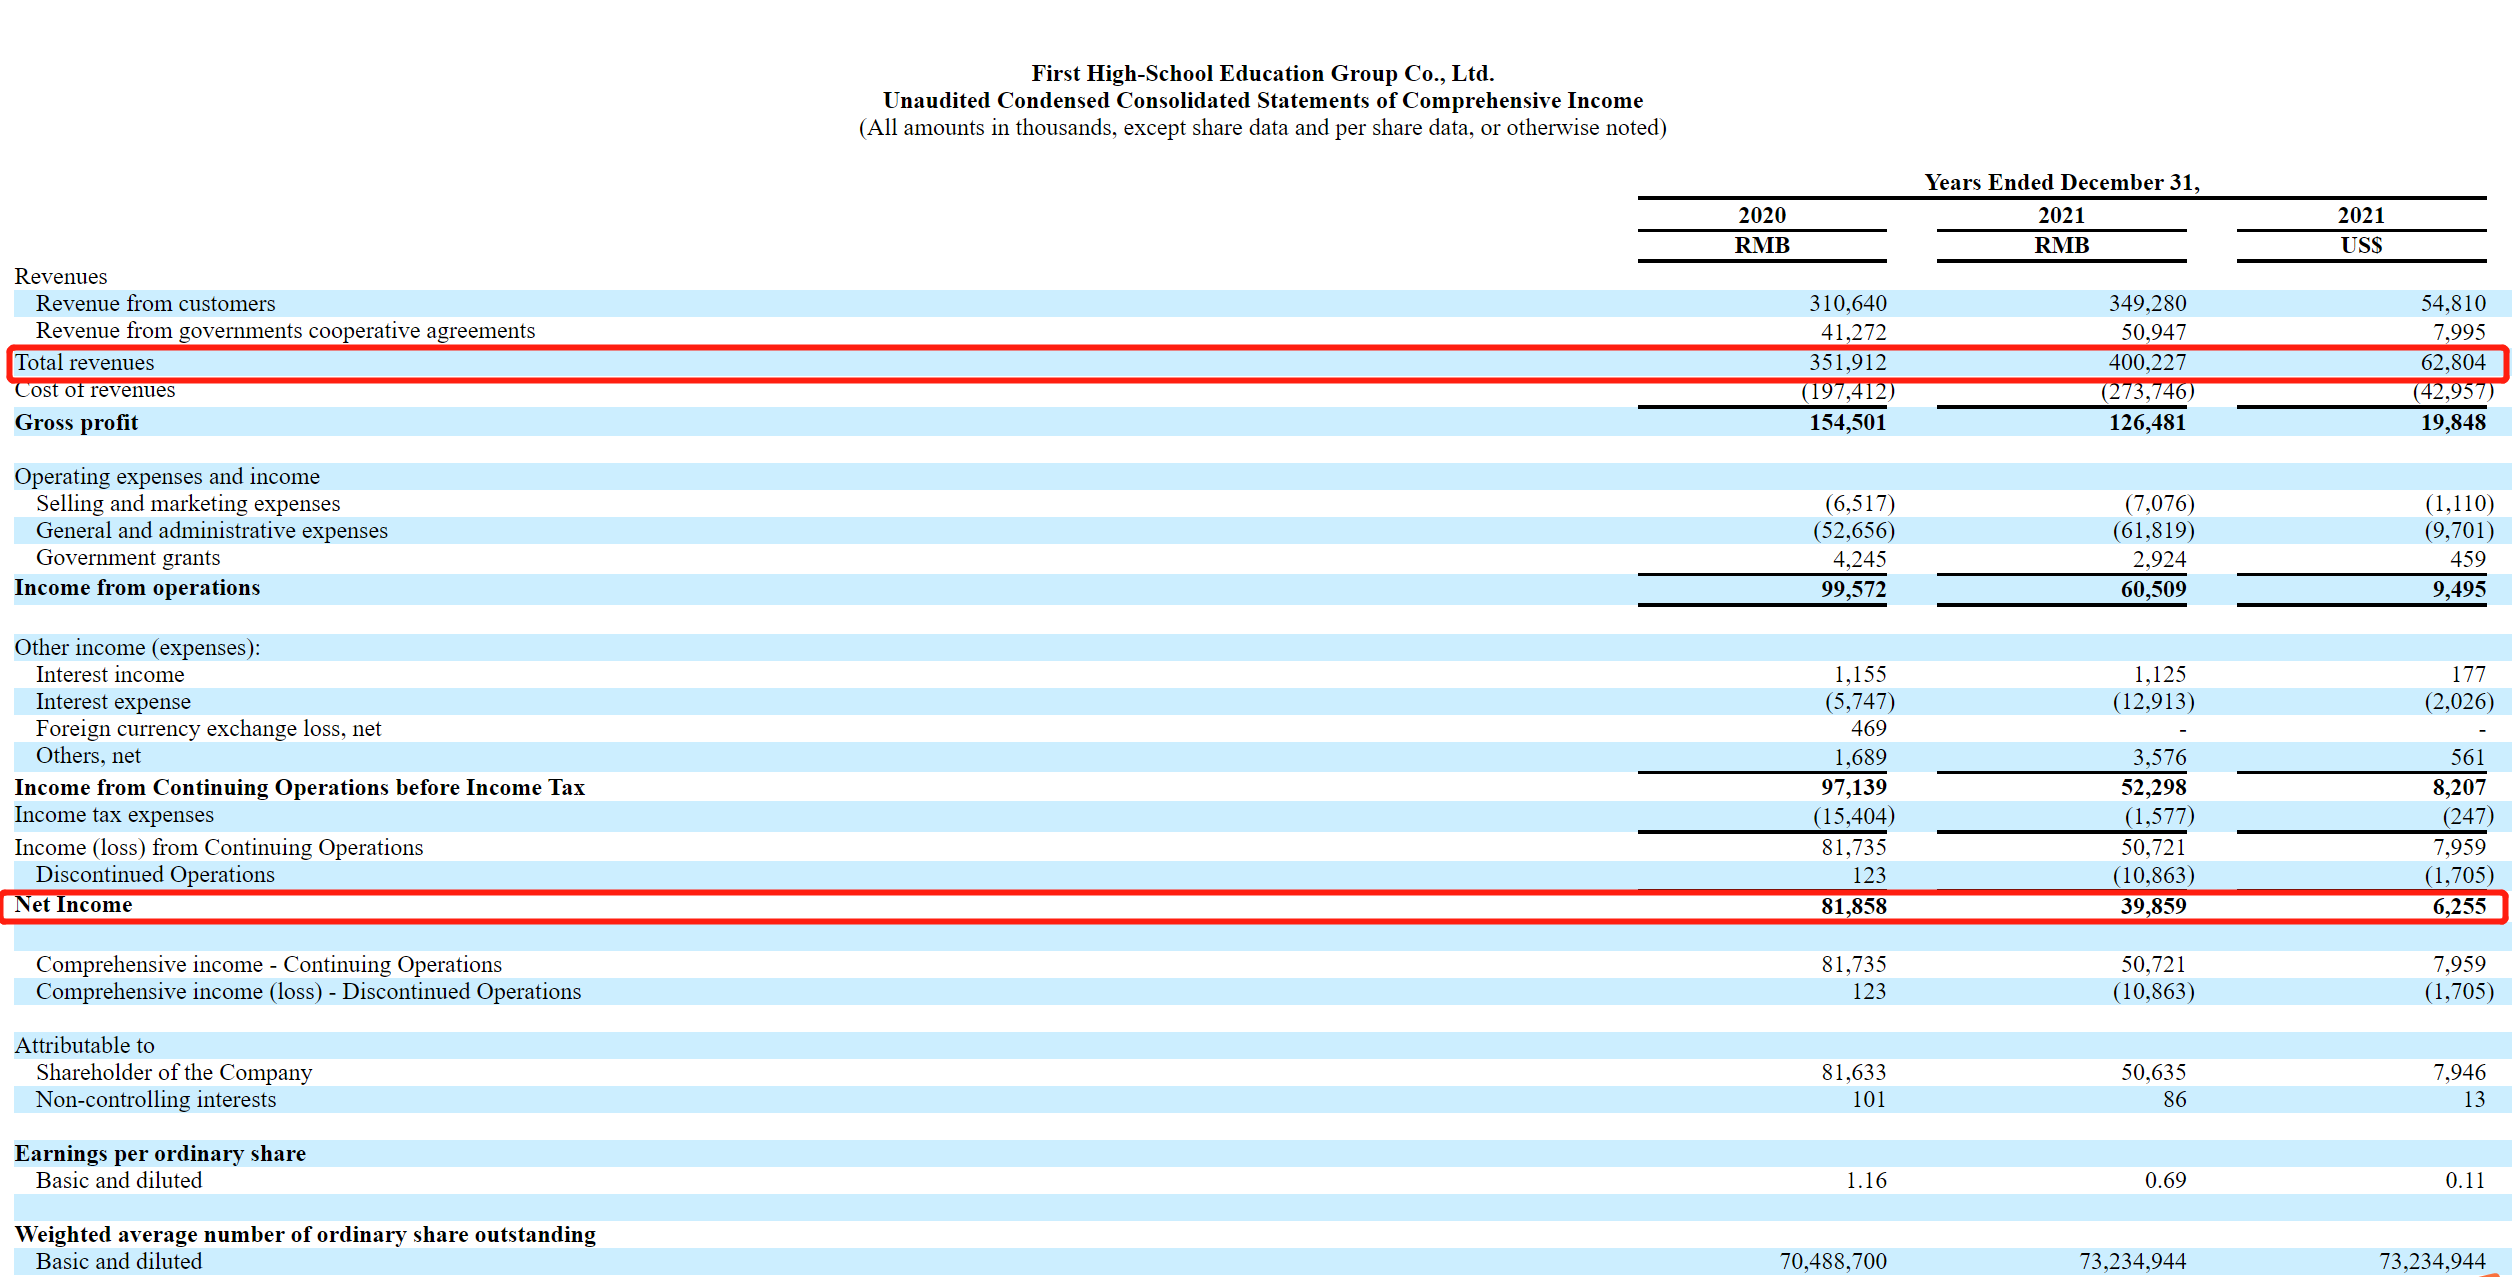Click the Total revenues US$ value 62,804
The width and height of the screenshot is (2518, 1277).
(x=2452, y=362)
